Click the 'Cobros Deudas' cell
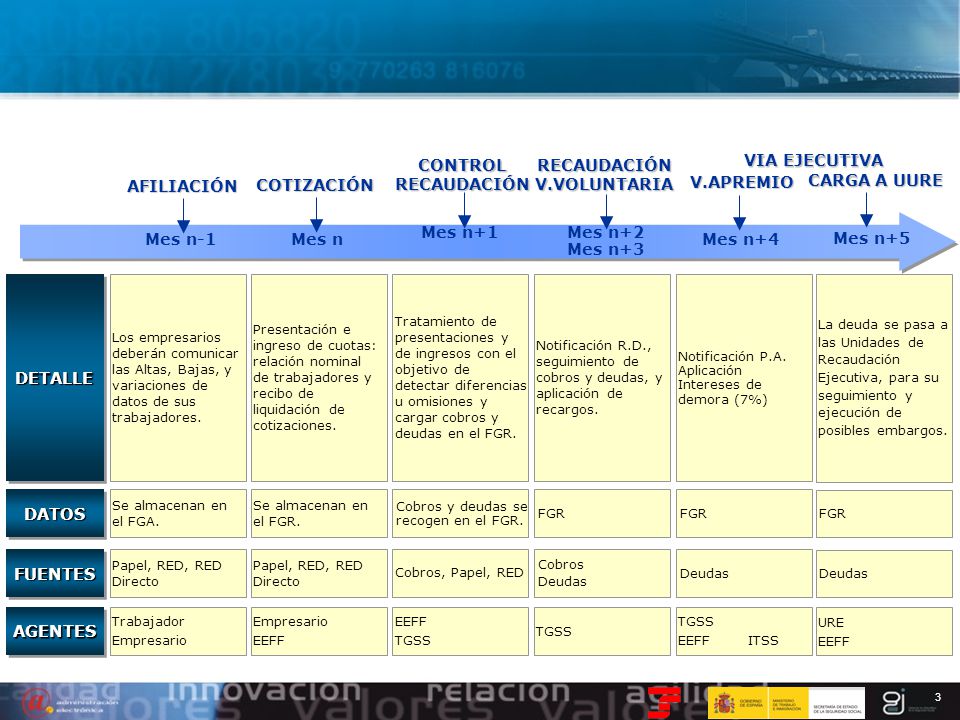Viewport: 960px width, 720px height. coord(602,574)
